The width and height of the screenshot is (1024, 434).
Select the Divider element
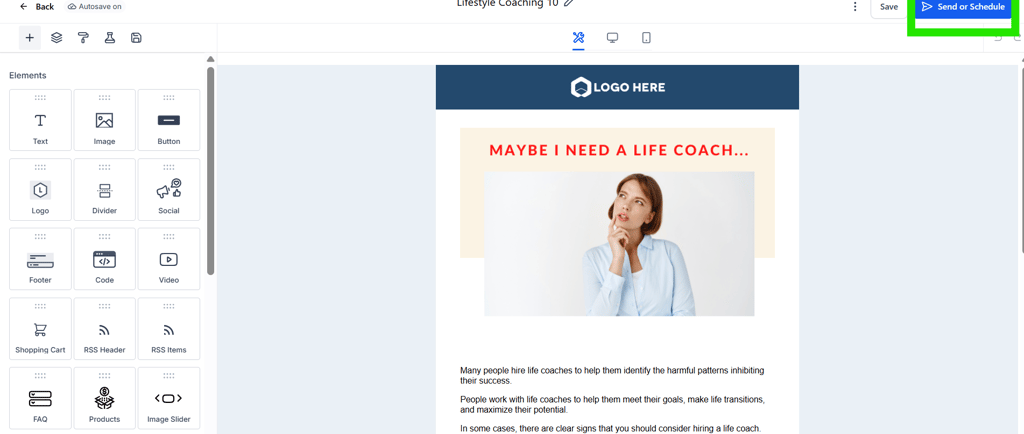pos(104,189)
